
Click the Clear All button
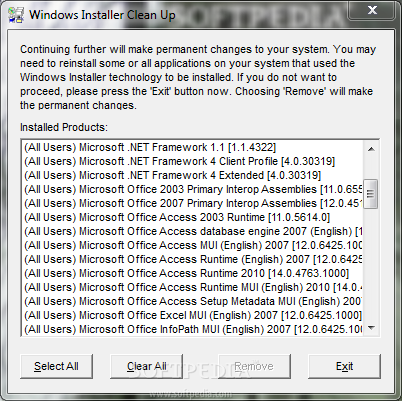146,366
